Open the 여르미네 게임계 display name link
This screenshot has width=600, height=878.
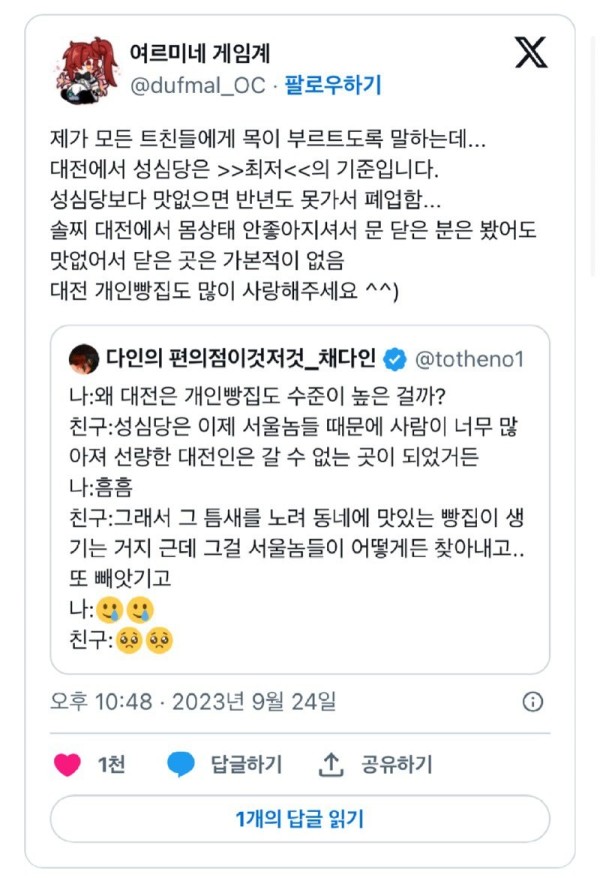(x=200, y=52)
